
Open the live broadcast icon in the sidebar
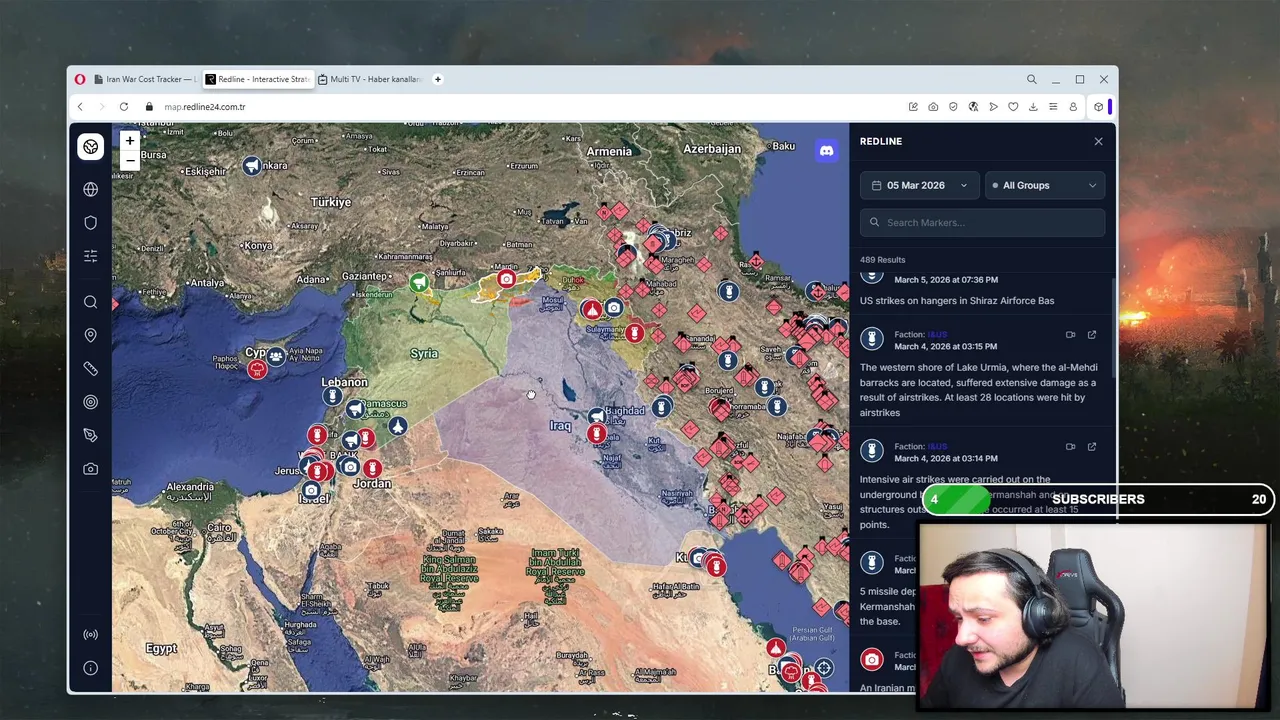90,634
